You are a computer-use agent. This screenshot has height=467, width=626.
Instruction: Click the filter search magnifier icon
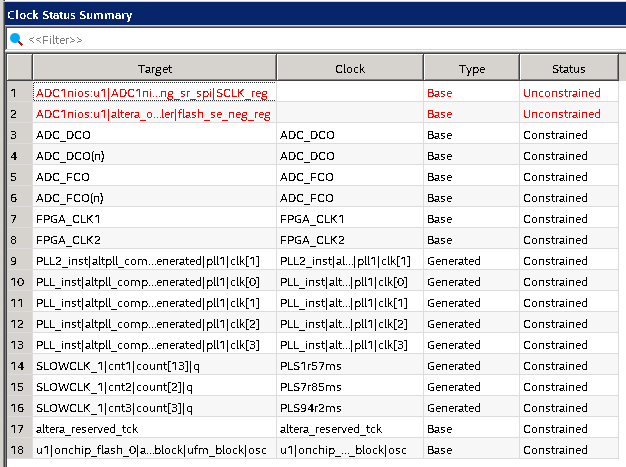(x=16, y=39)
